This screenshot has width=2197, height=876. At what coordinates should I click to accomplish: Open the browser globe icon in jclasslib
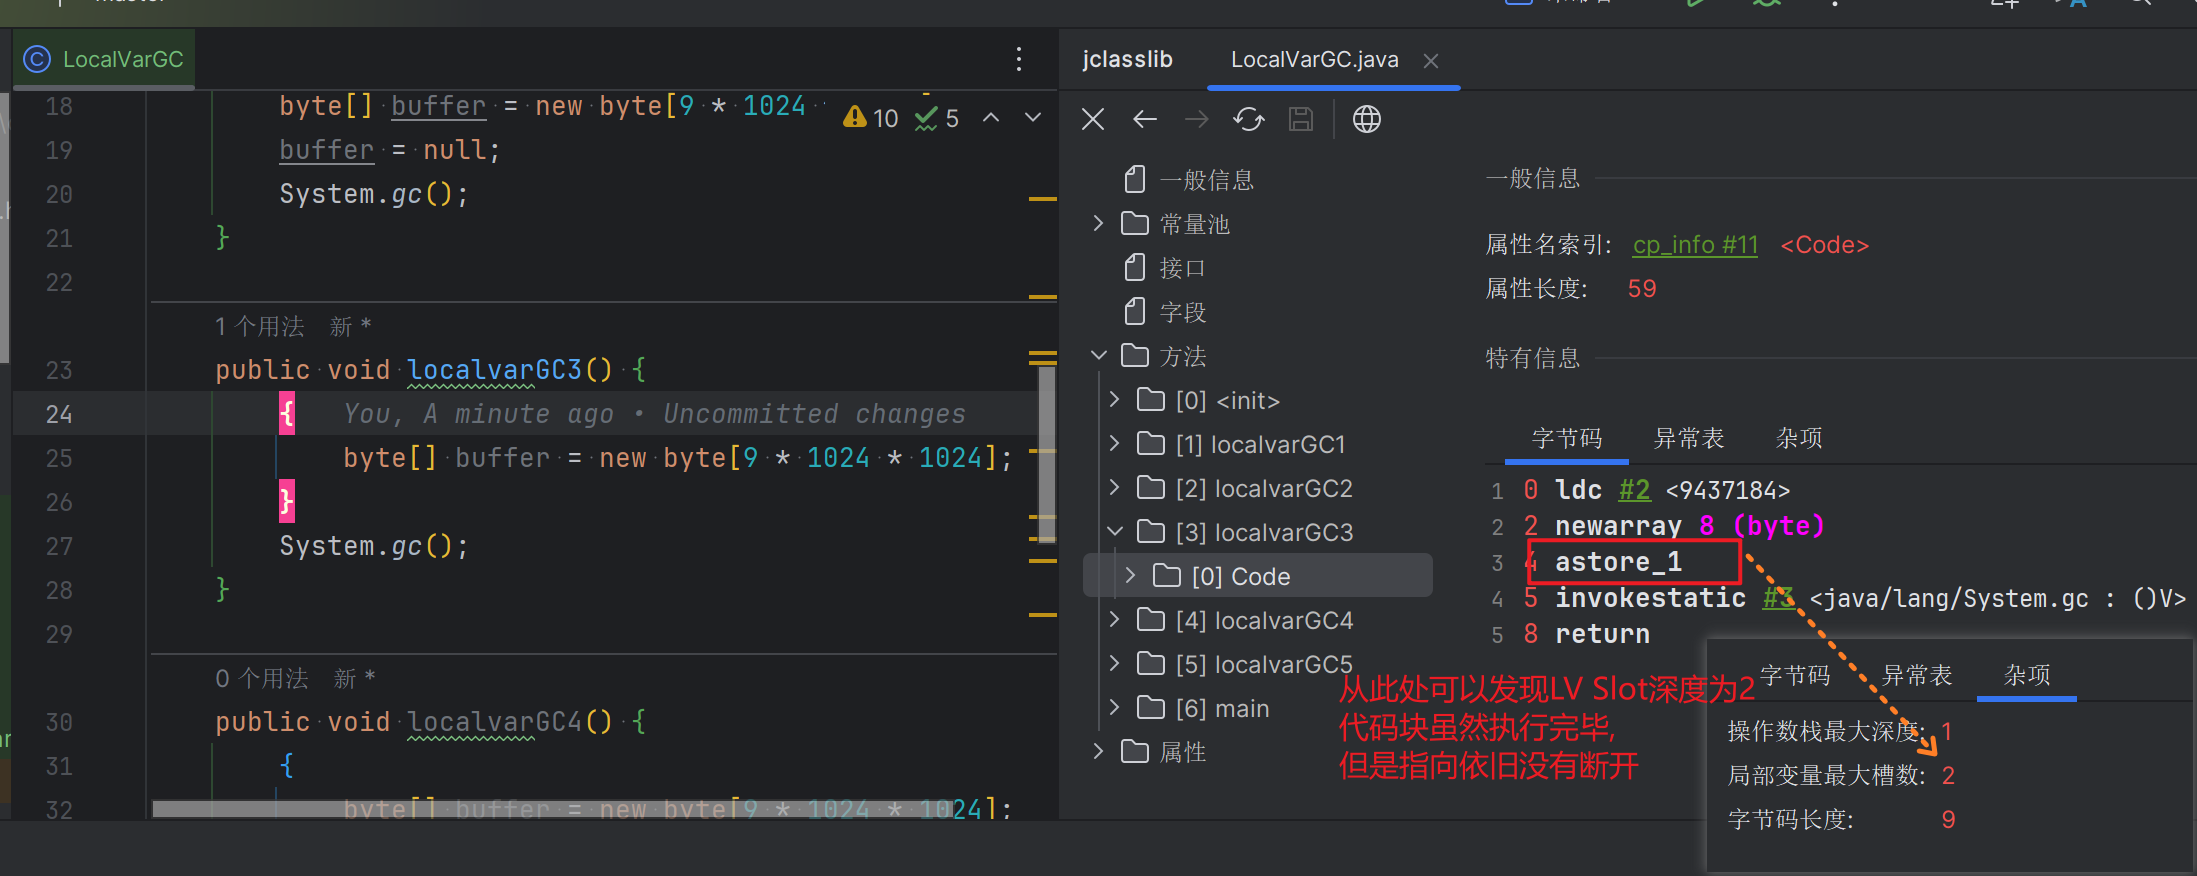point(1367,120)
